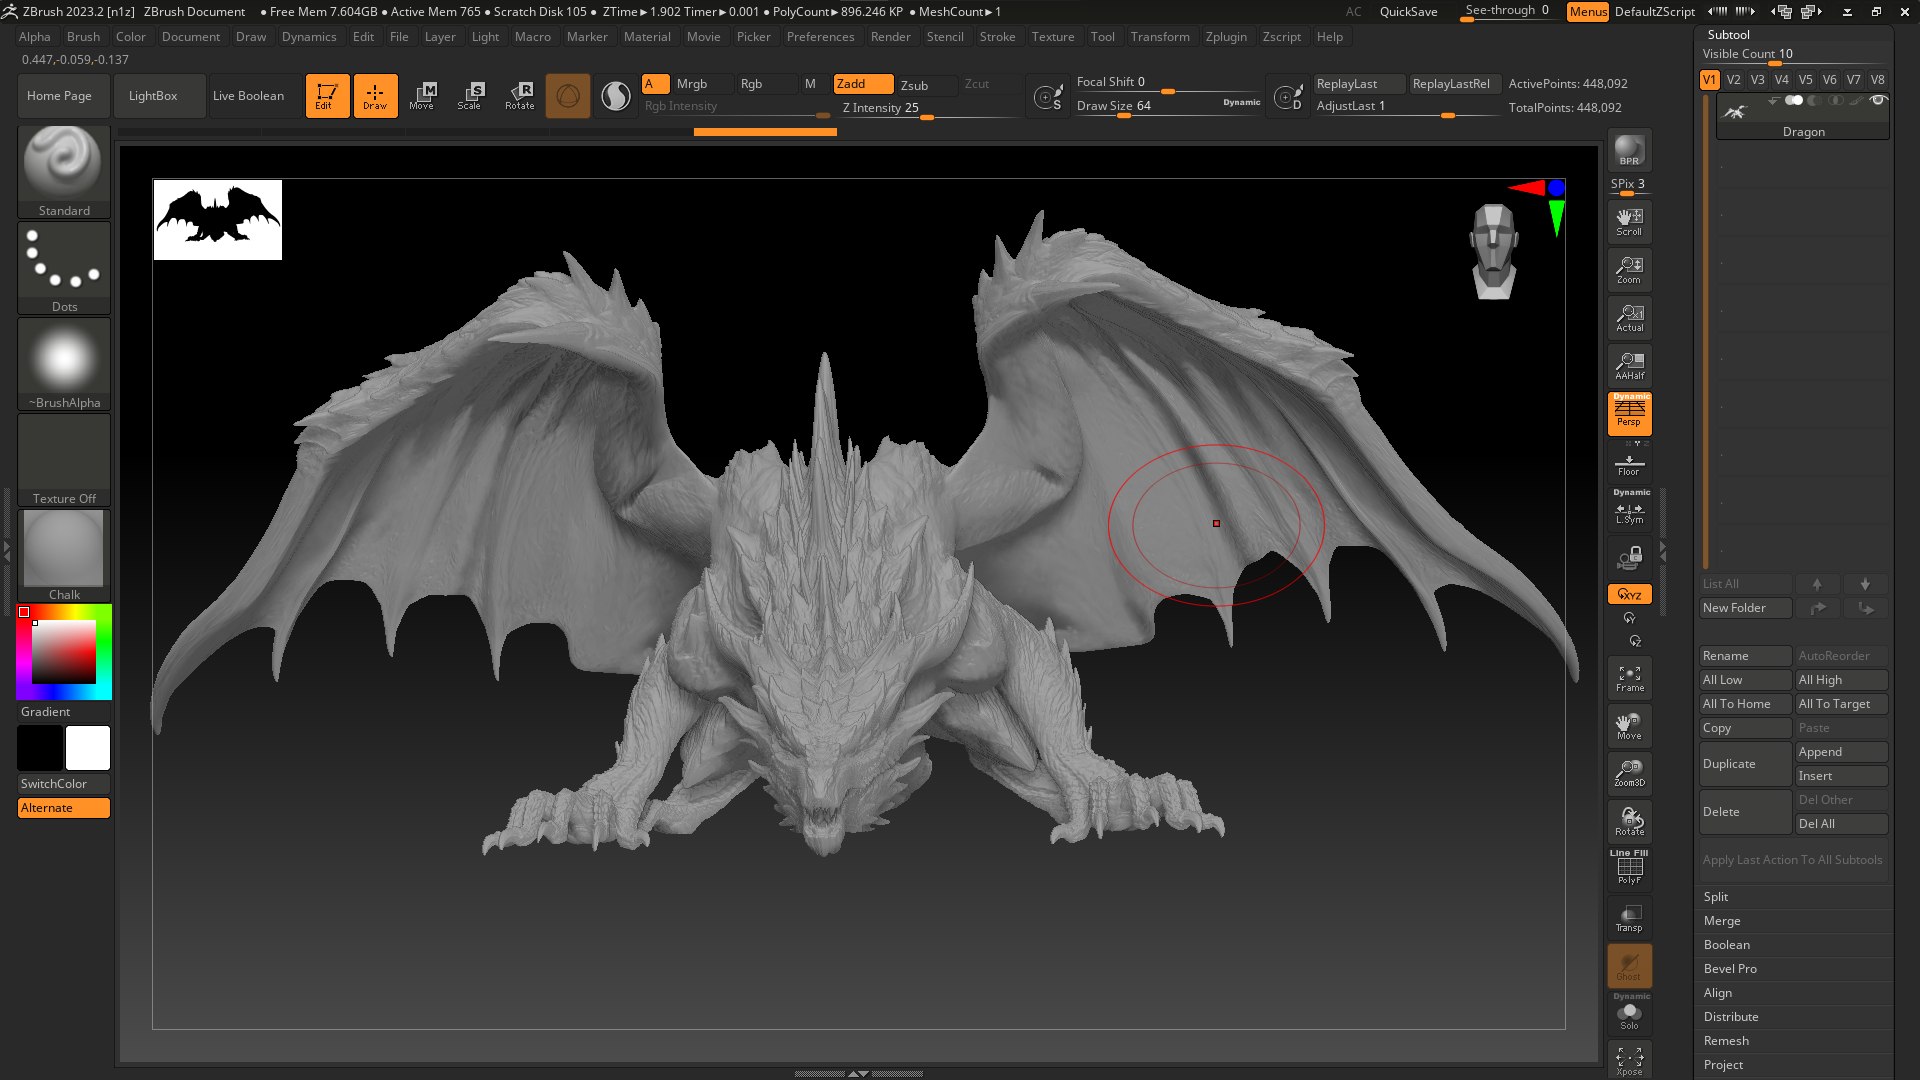Click the Xpose icon
The image size is (1920, 1080).
coord(1629,1060)
